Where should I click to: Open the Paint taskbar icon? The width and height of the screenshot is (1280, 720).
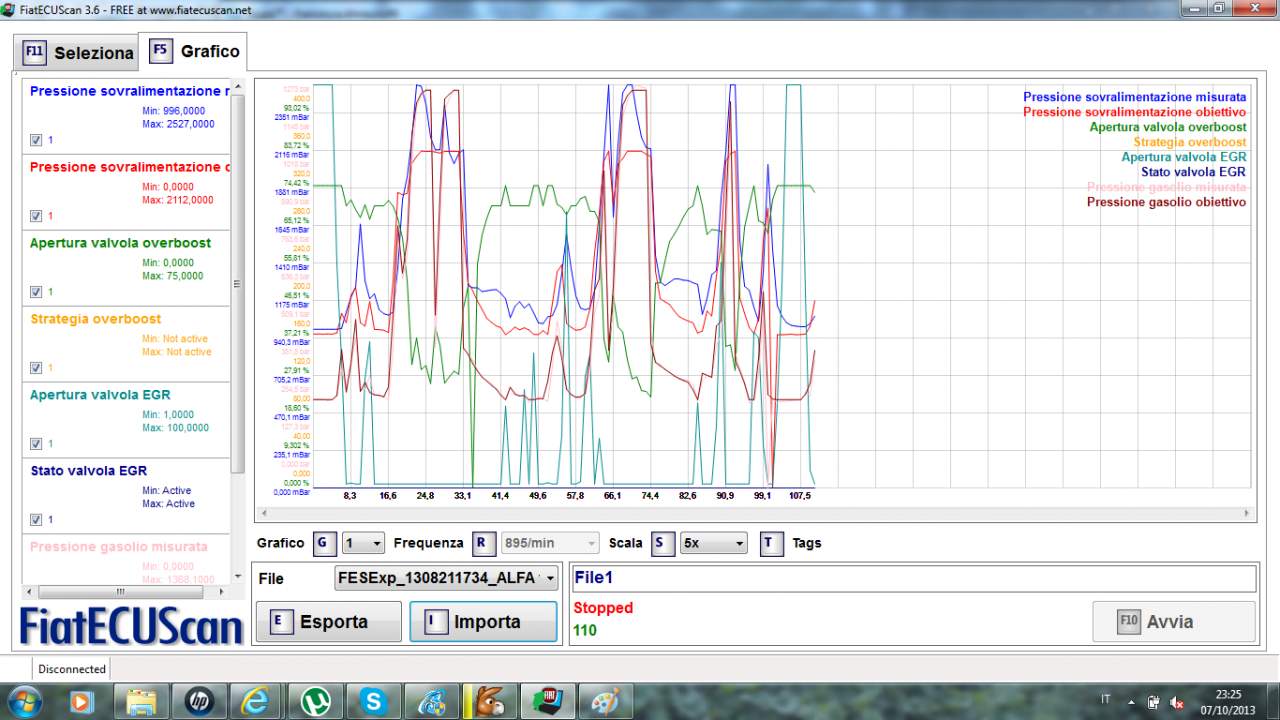[x=606, y=702]
